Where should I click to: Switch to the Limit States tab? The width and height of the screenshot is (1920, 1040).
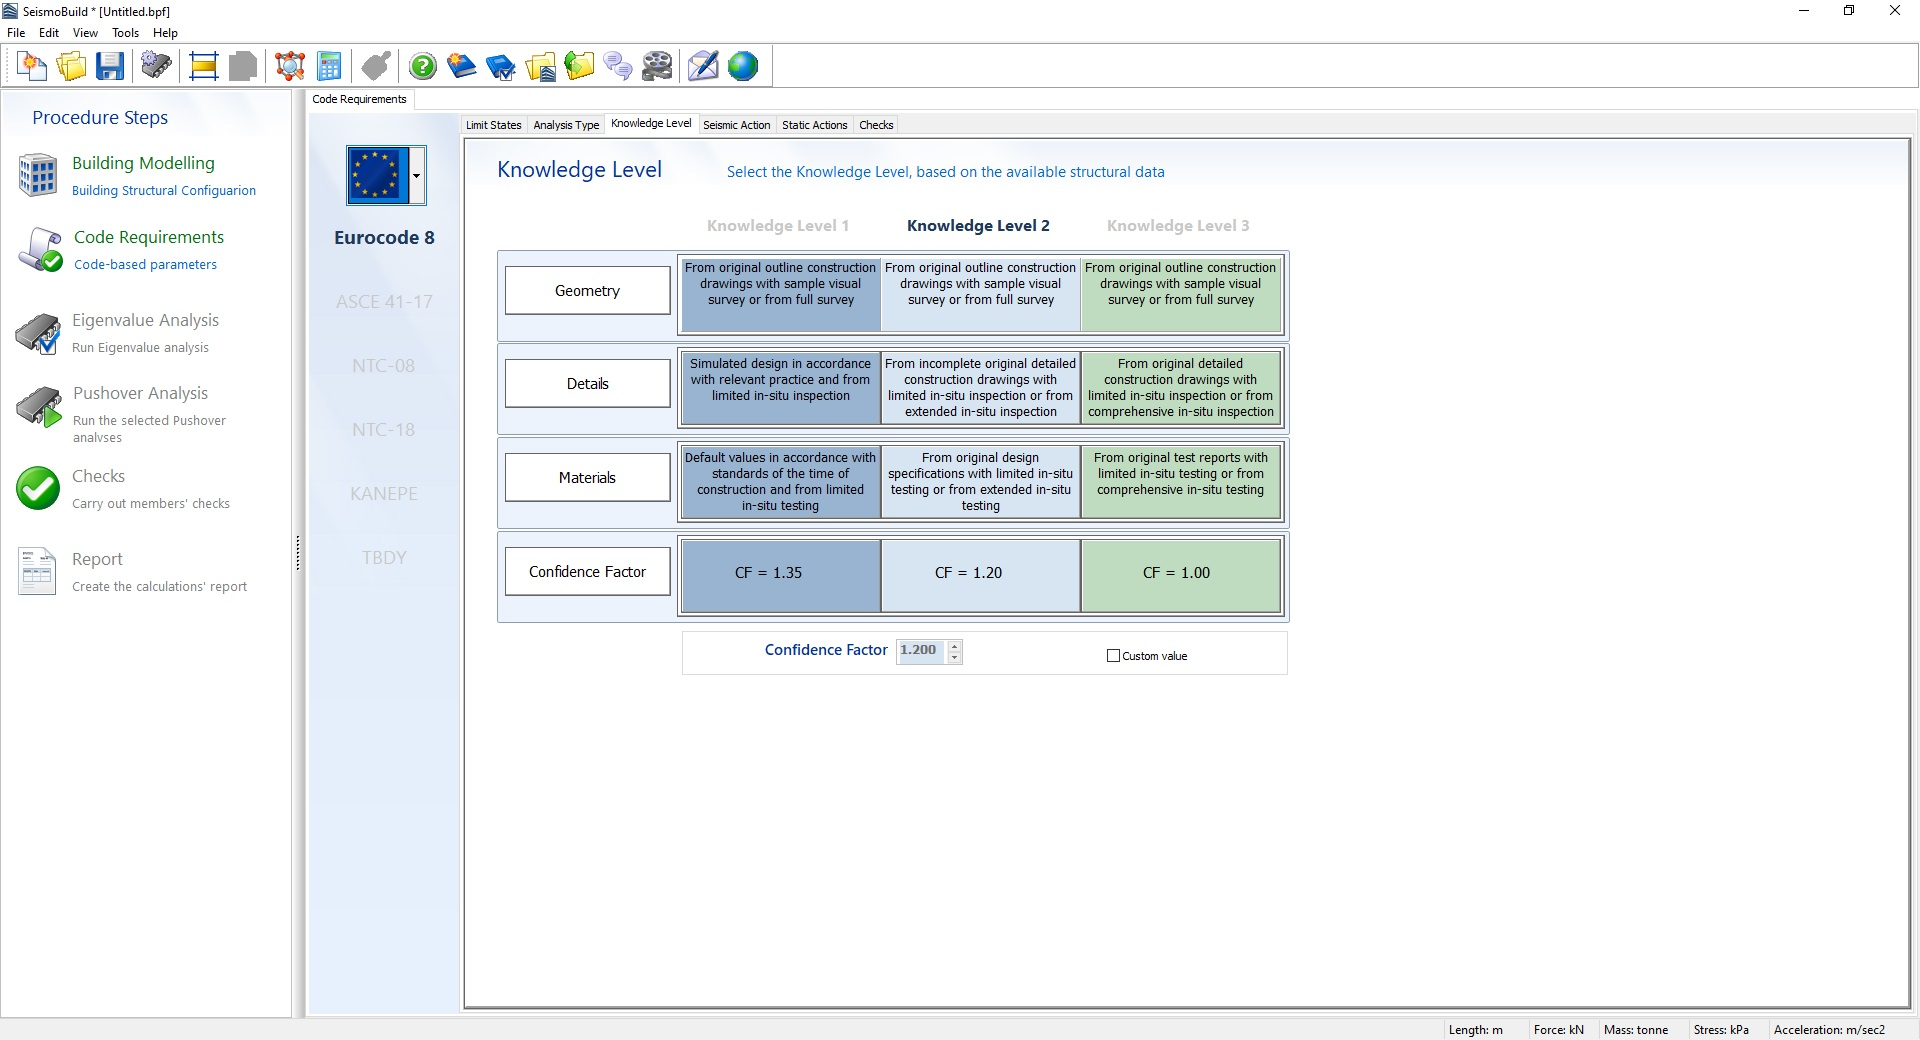tap(493, 125)
